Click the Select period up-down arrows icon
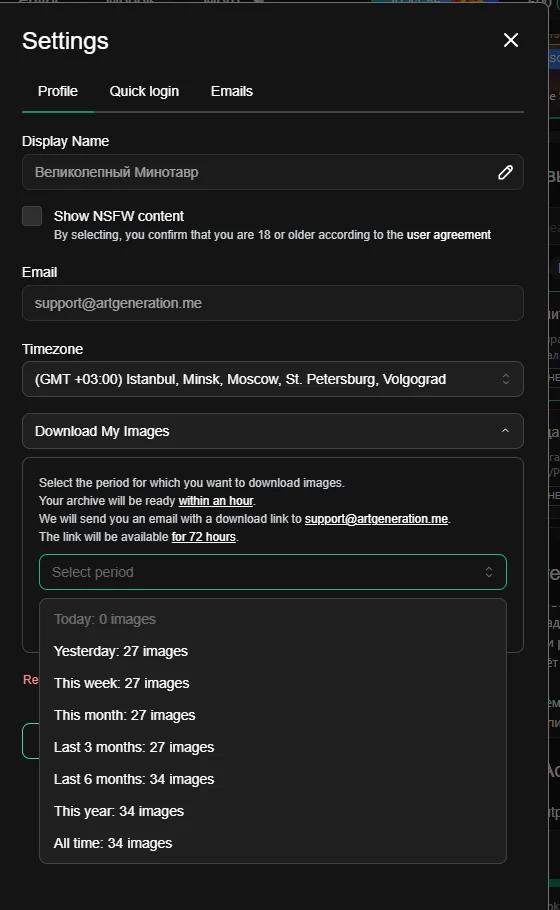Viewport: 560px width, 910px height. point(489,572)
